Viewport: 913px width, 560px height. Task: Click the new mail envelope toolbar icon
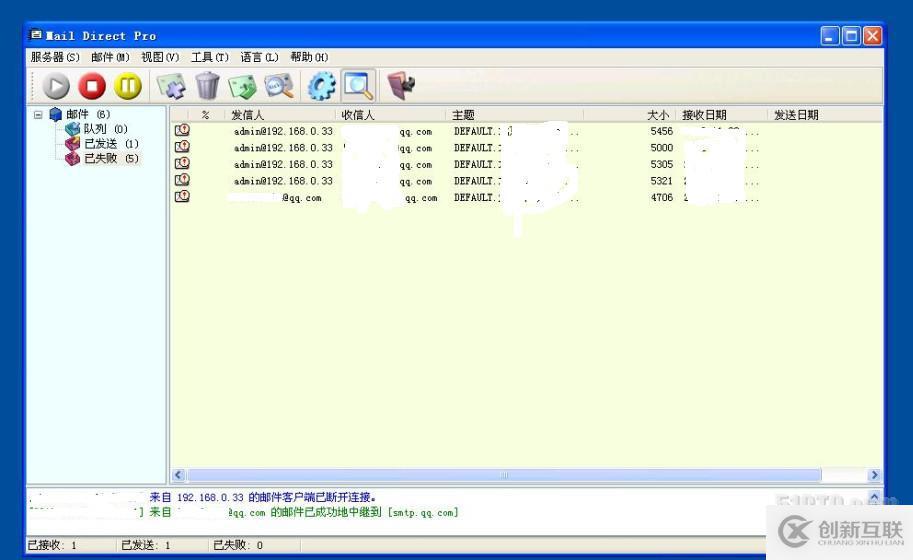pos(171,86)
